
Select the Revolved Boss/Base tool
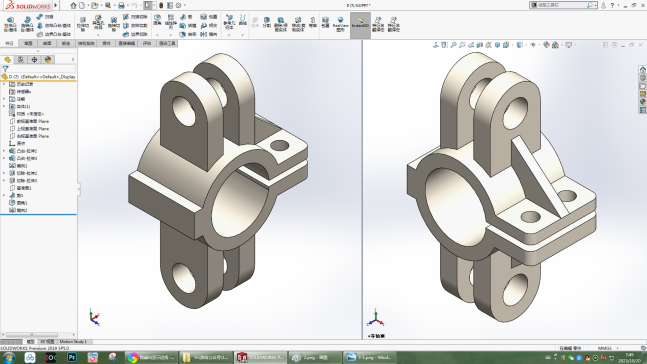[x=27, y=24]
